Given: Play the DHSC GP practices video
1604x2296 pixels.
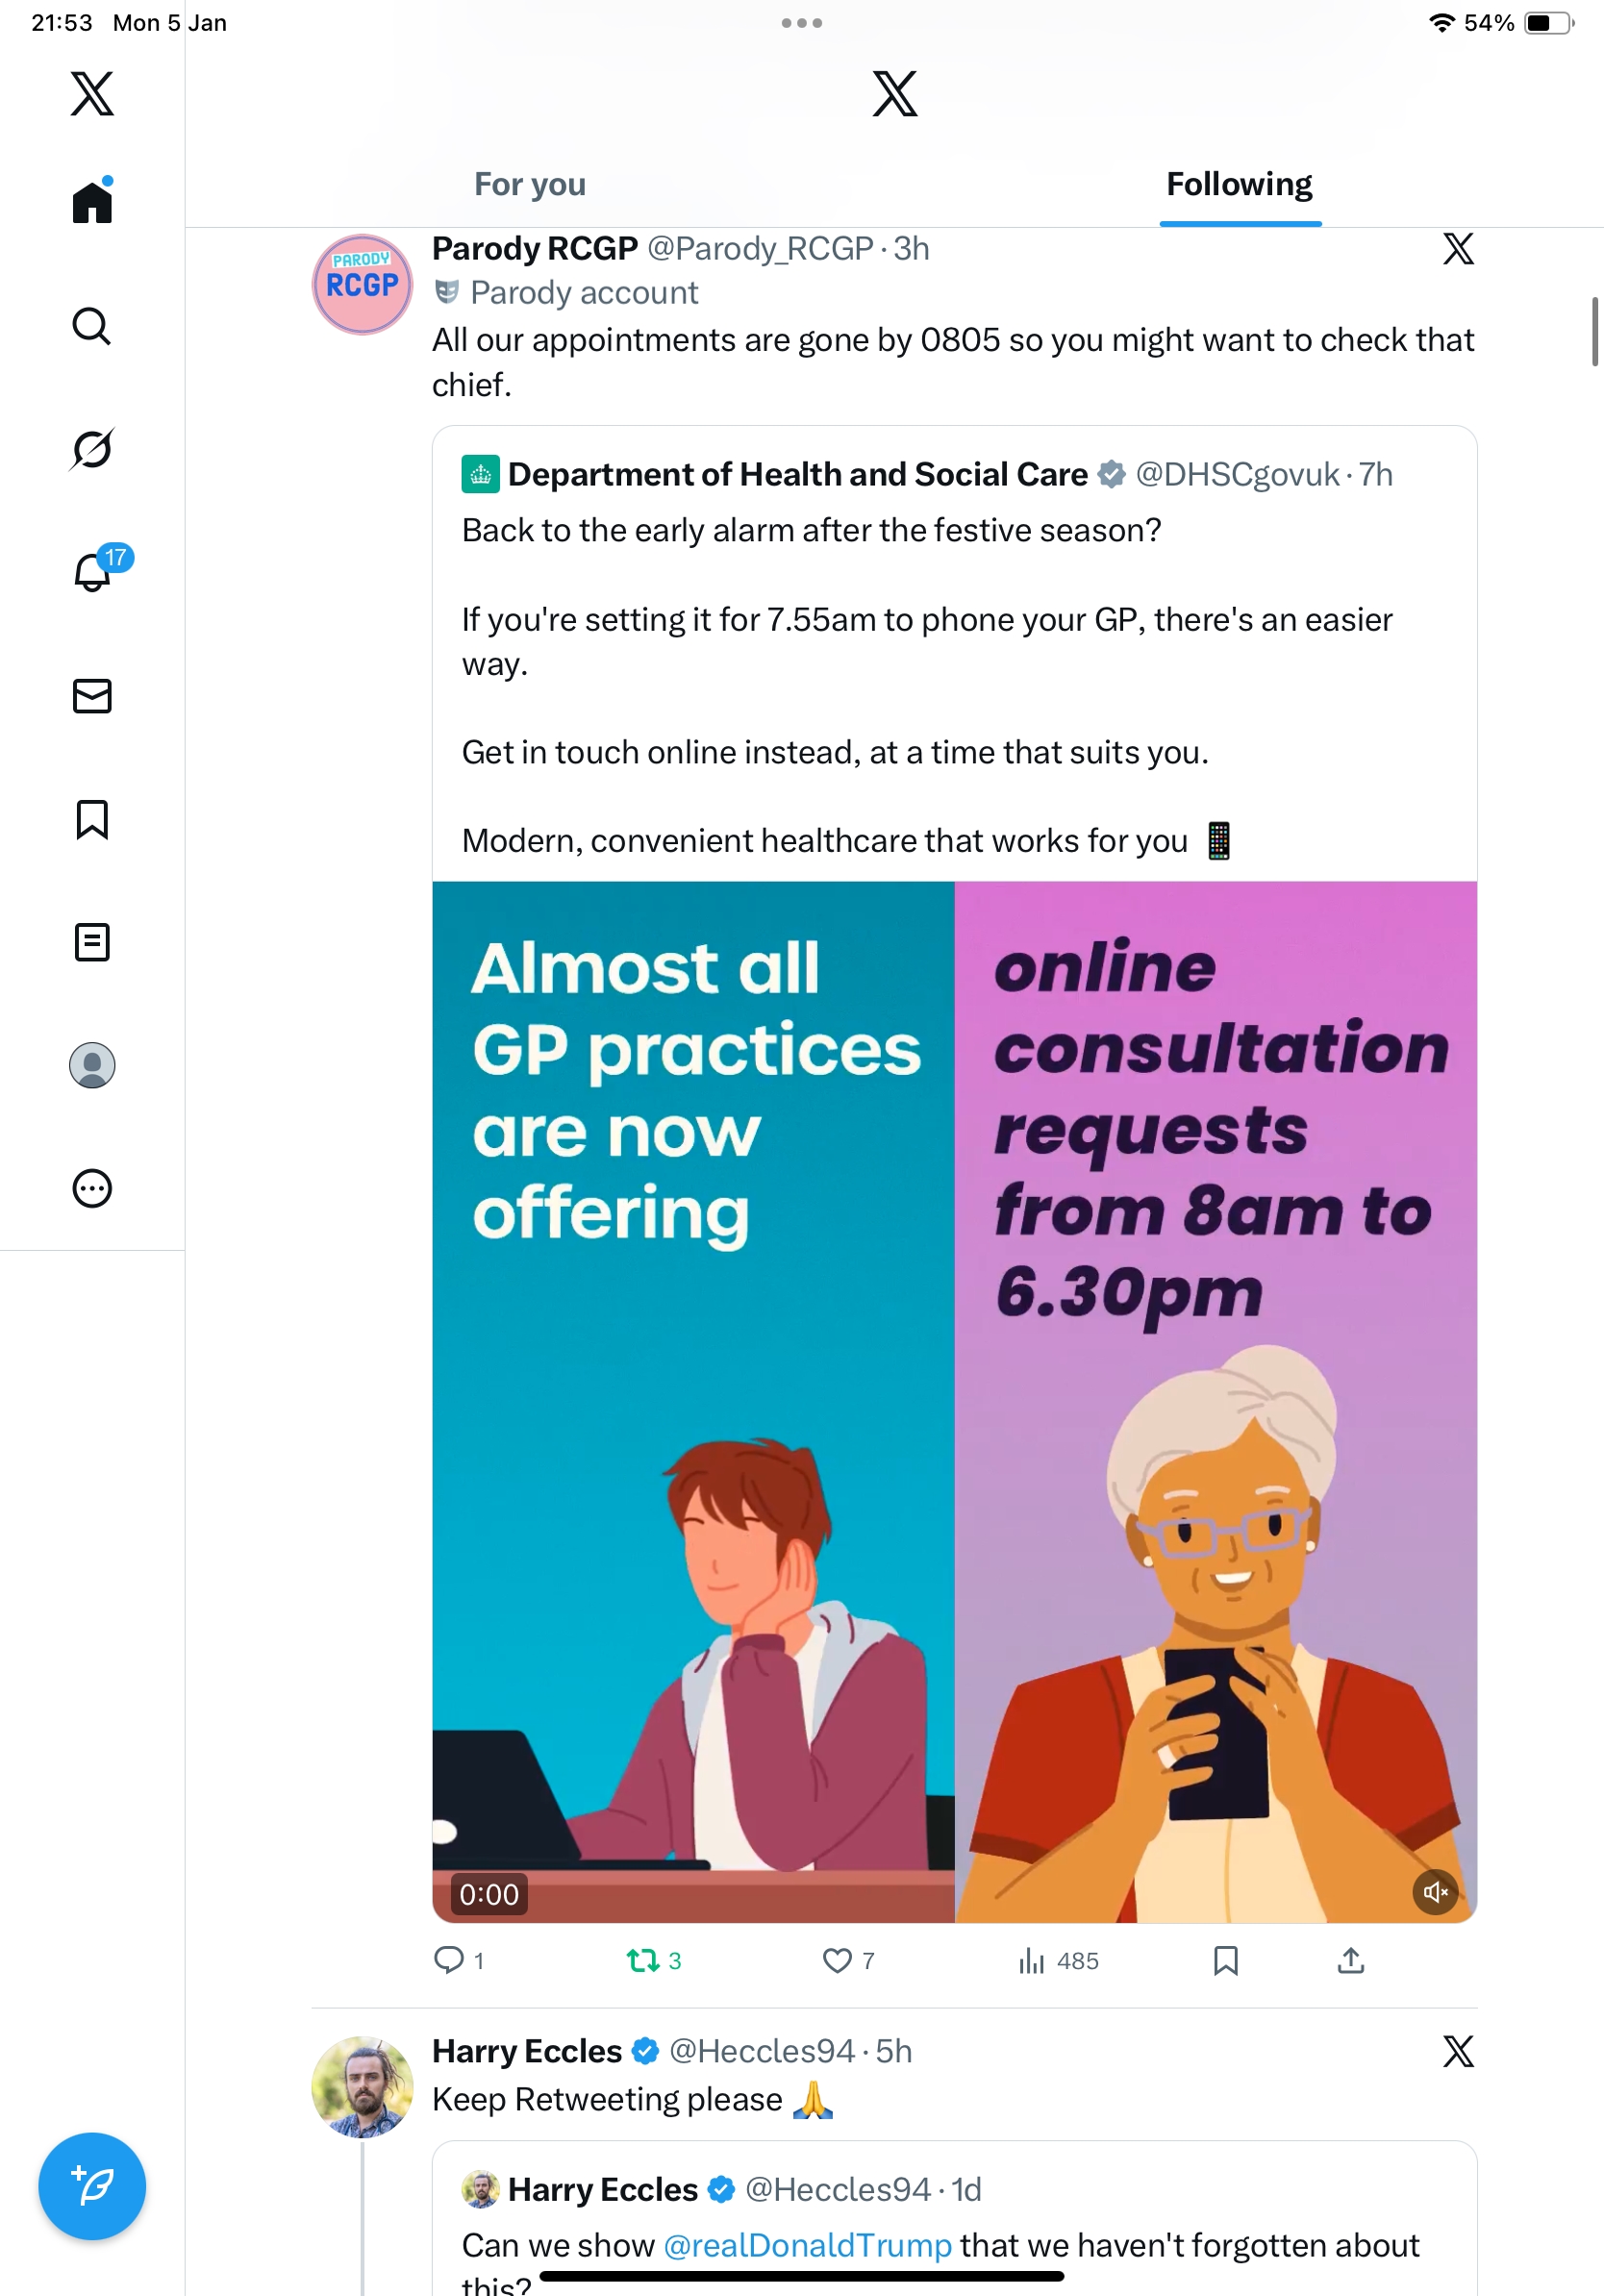Looking at the screenshot, I should coord(954,1400).
